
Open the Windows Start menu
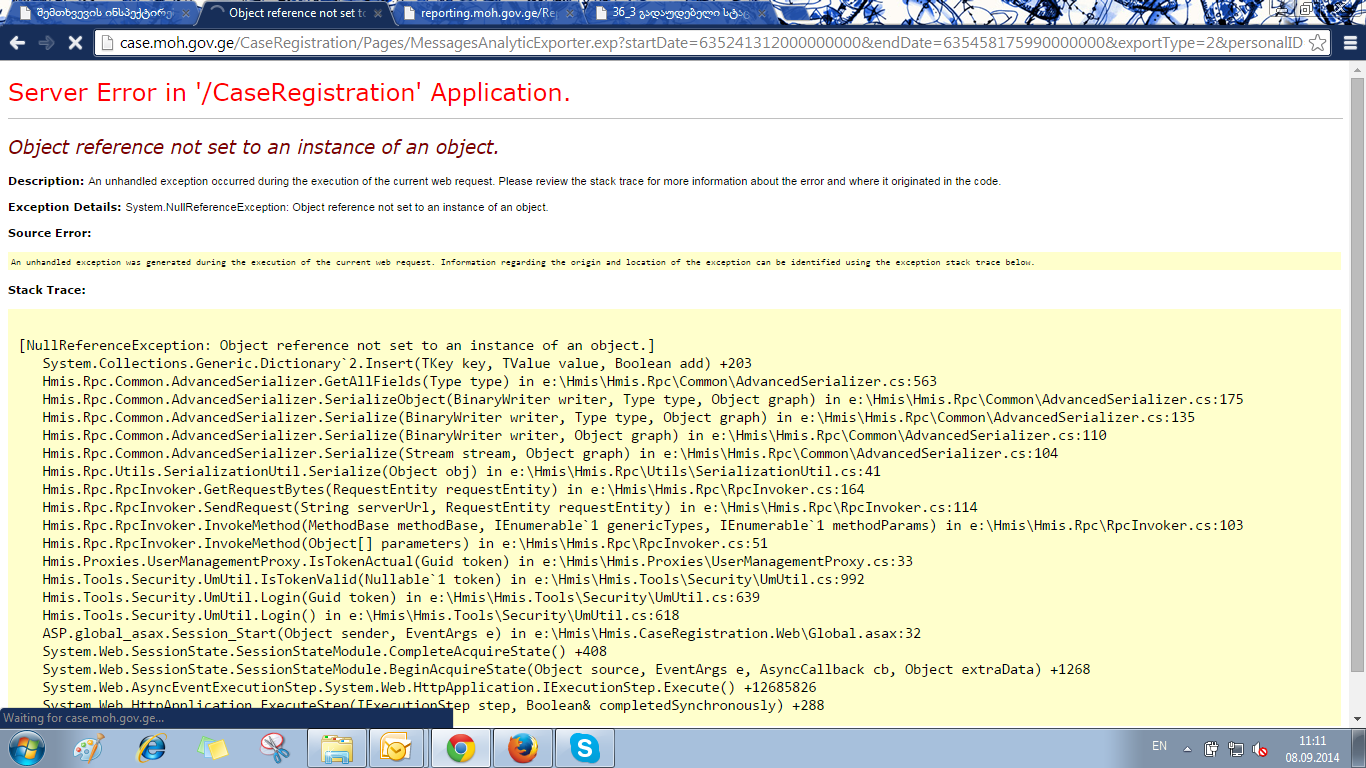25,748
